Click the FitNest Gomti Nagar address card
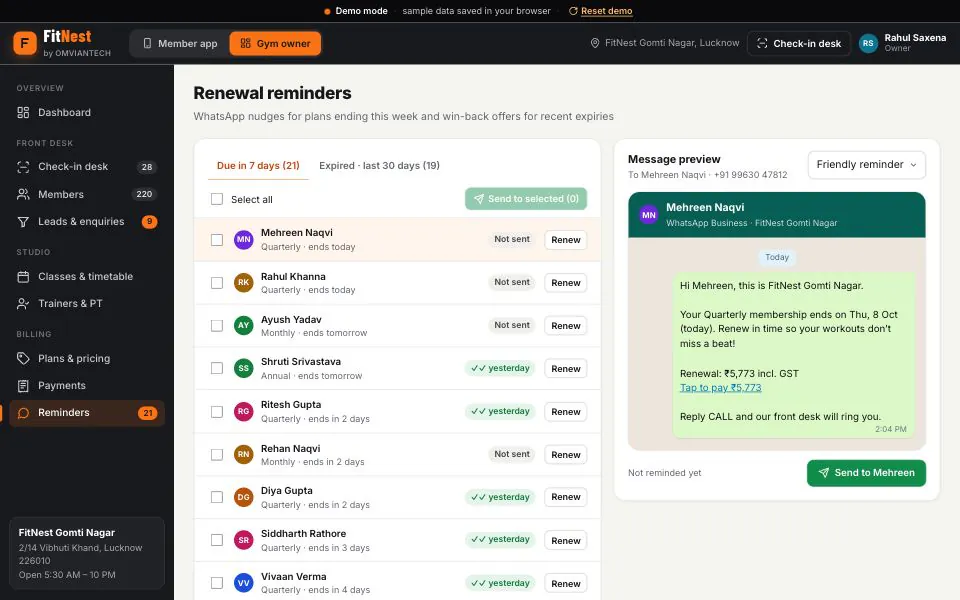 (x=87, y=553)
